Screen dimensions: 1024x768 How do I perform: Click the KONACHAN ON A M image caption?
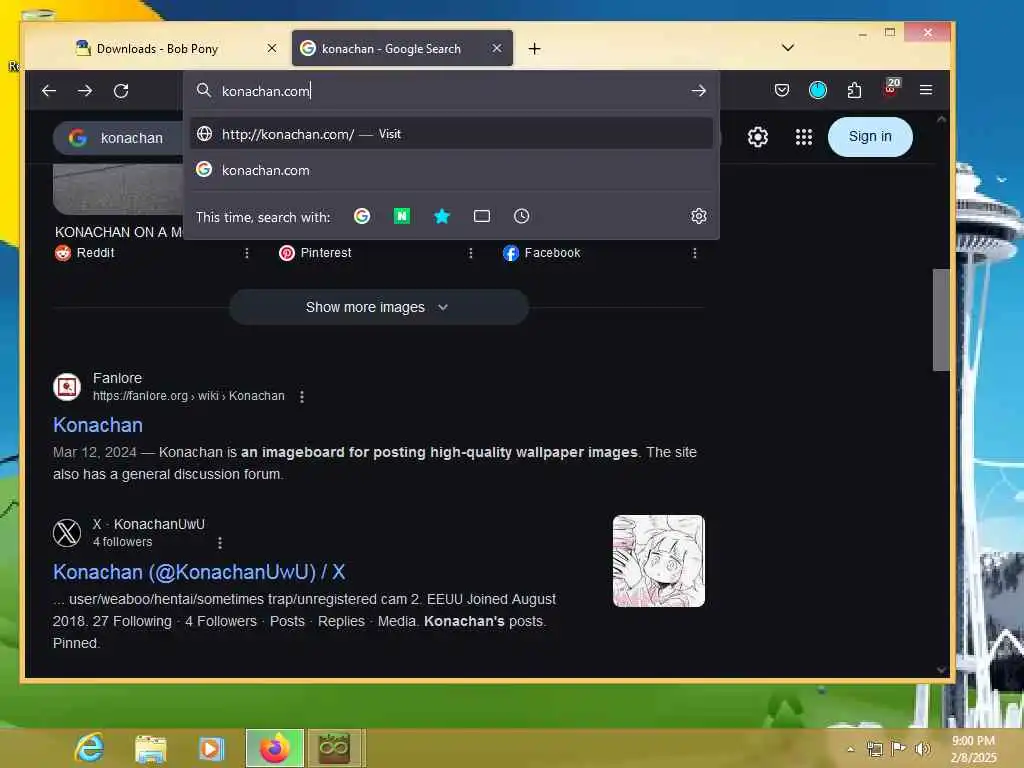118,232
